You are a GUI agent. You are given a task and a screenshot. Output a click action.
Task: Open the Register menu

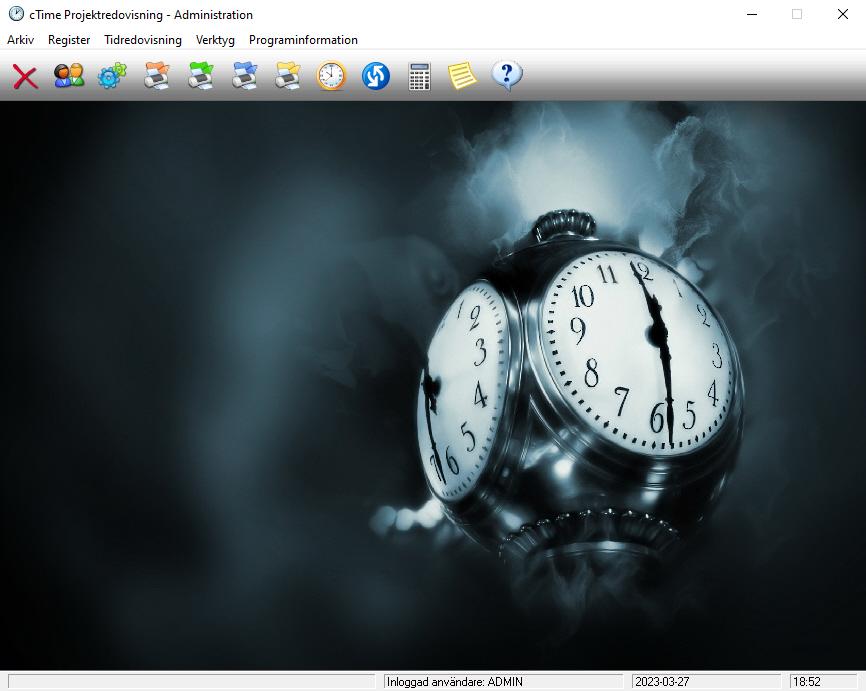pos(69,40)
